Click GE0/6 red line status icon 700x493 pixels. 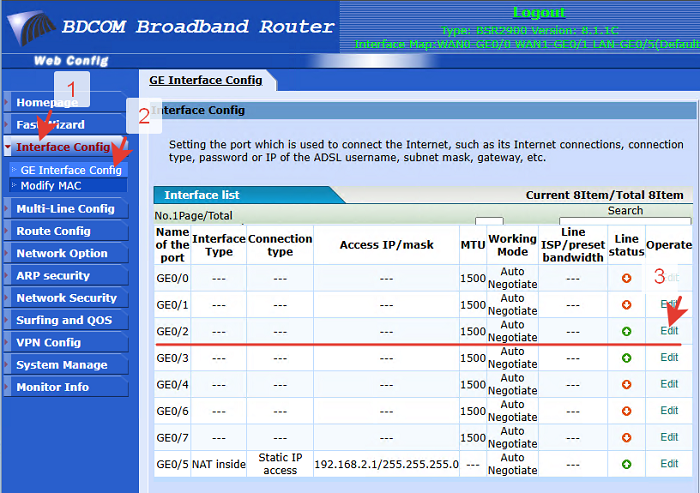coord(626,411)
